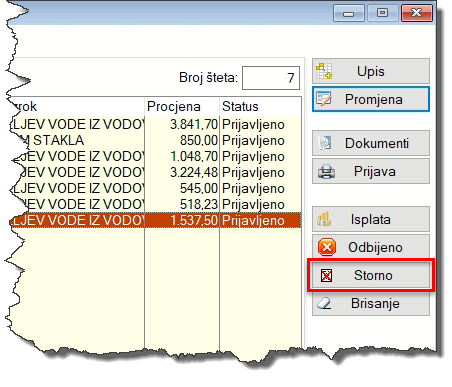This screenshot has width=452, height=387.
Task: Select the STAKLA row with 850,00
Action: (x=155, y=140)
